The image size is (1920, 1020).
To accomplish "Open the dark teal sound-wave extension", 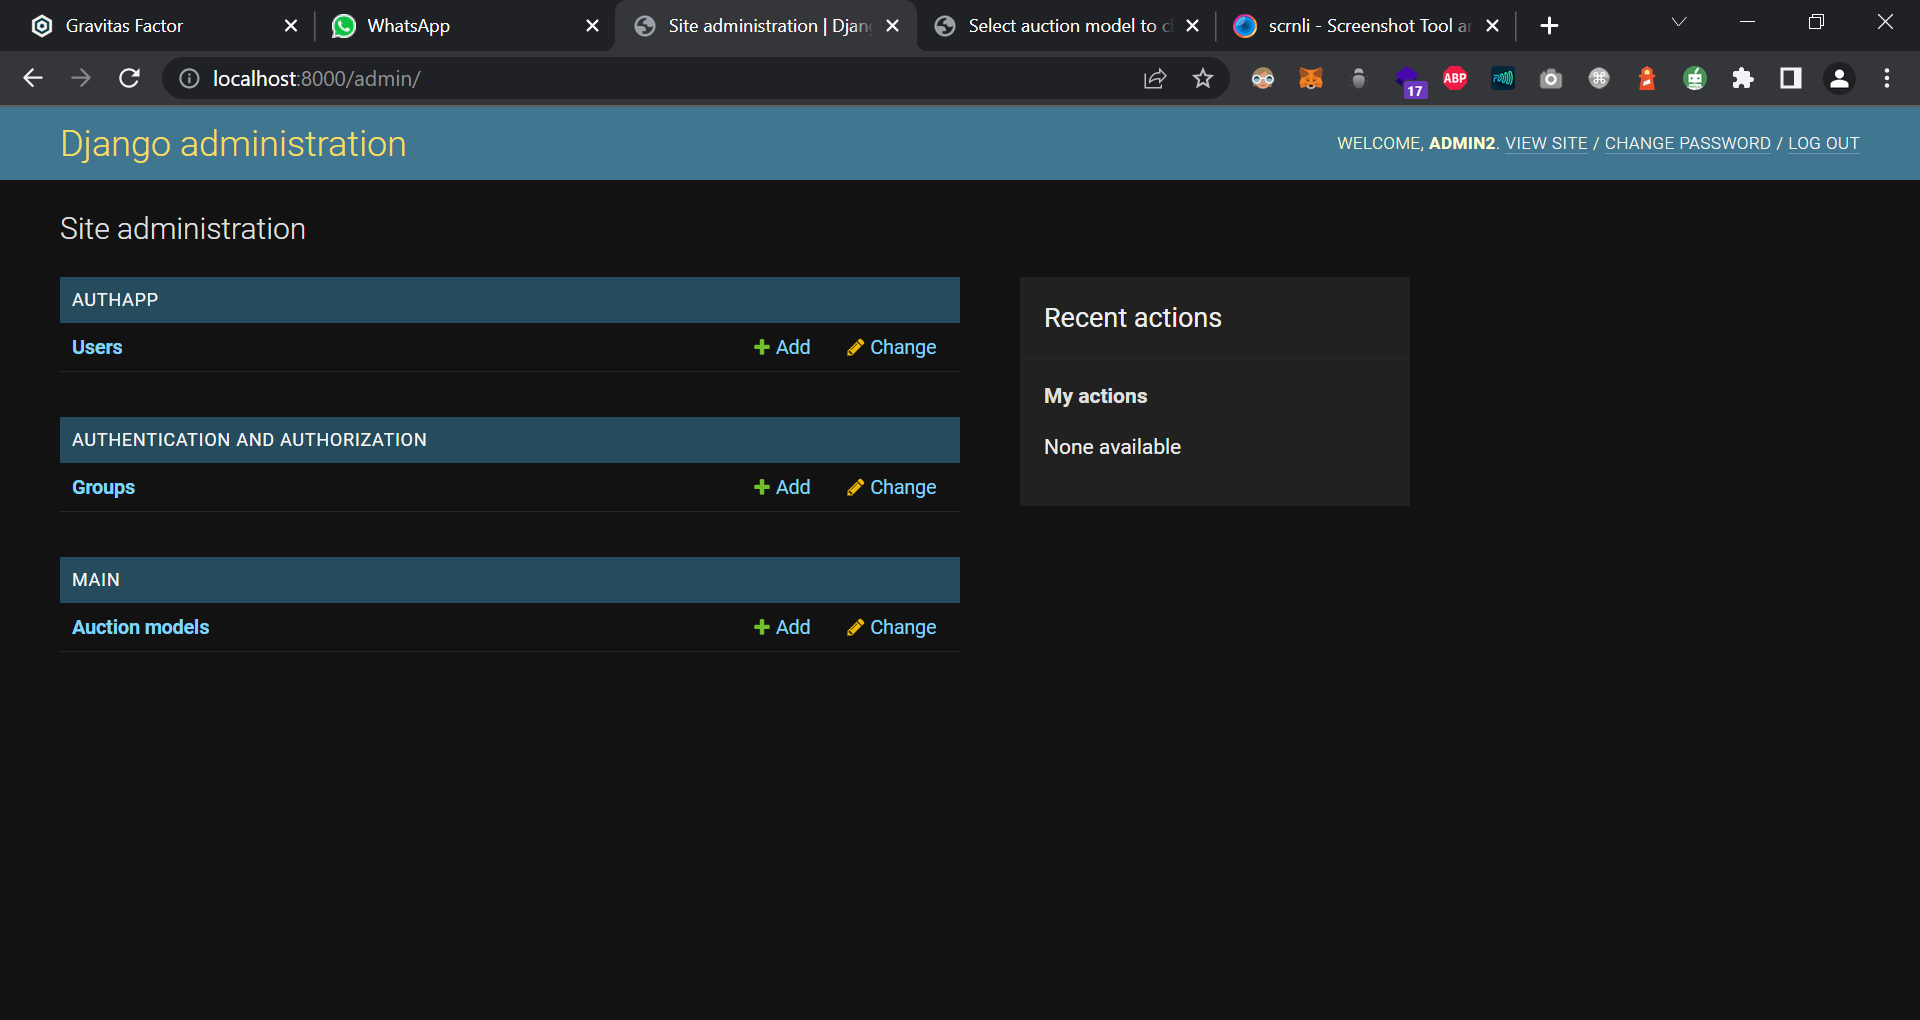I will click(x=1503, y=78).
